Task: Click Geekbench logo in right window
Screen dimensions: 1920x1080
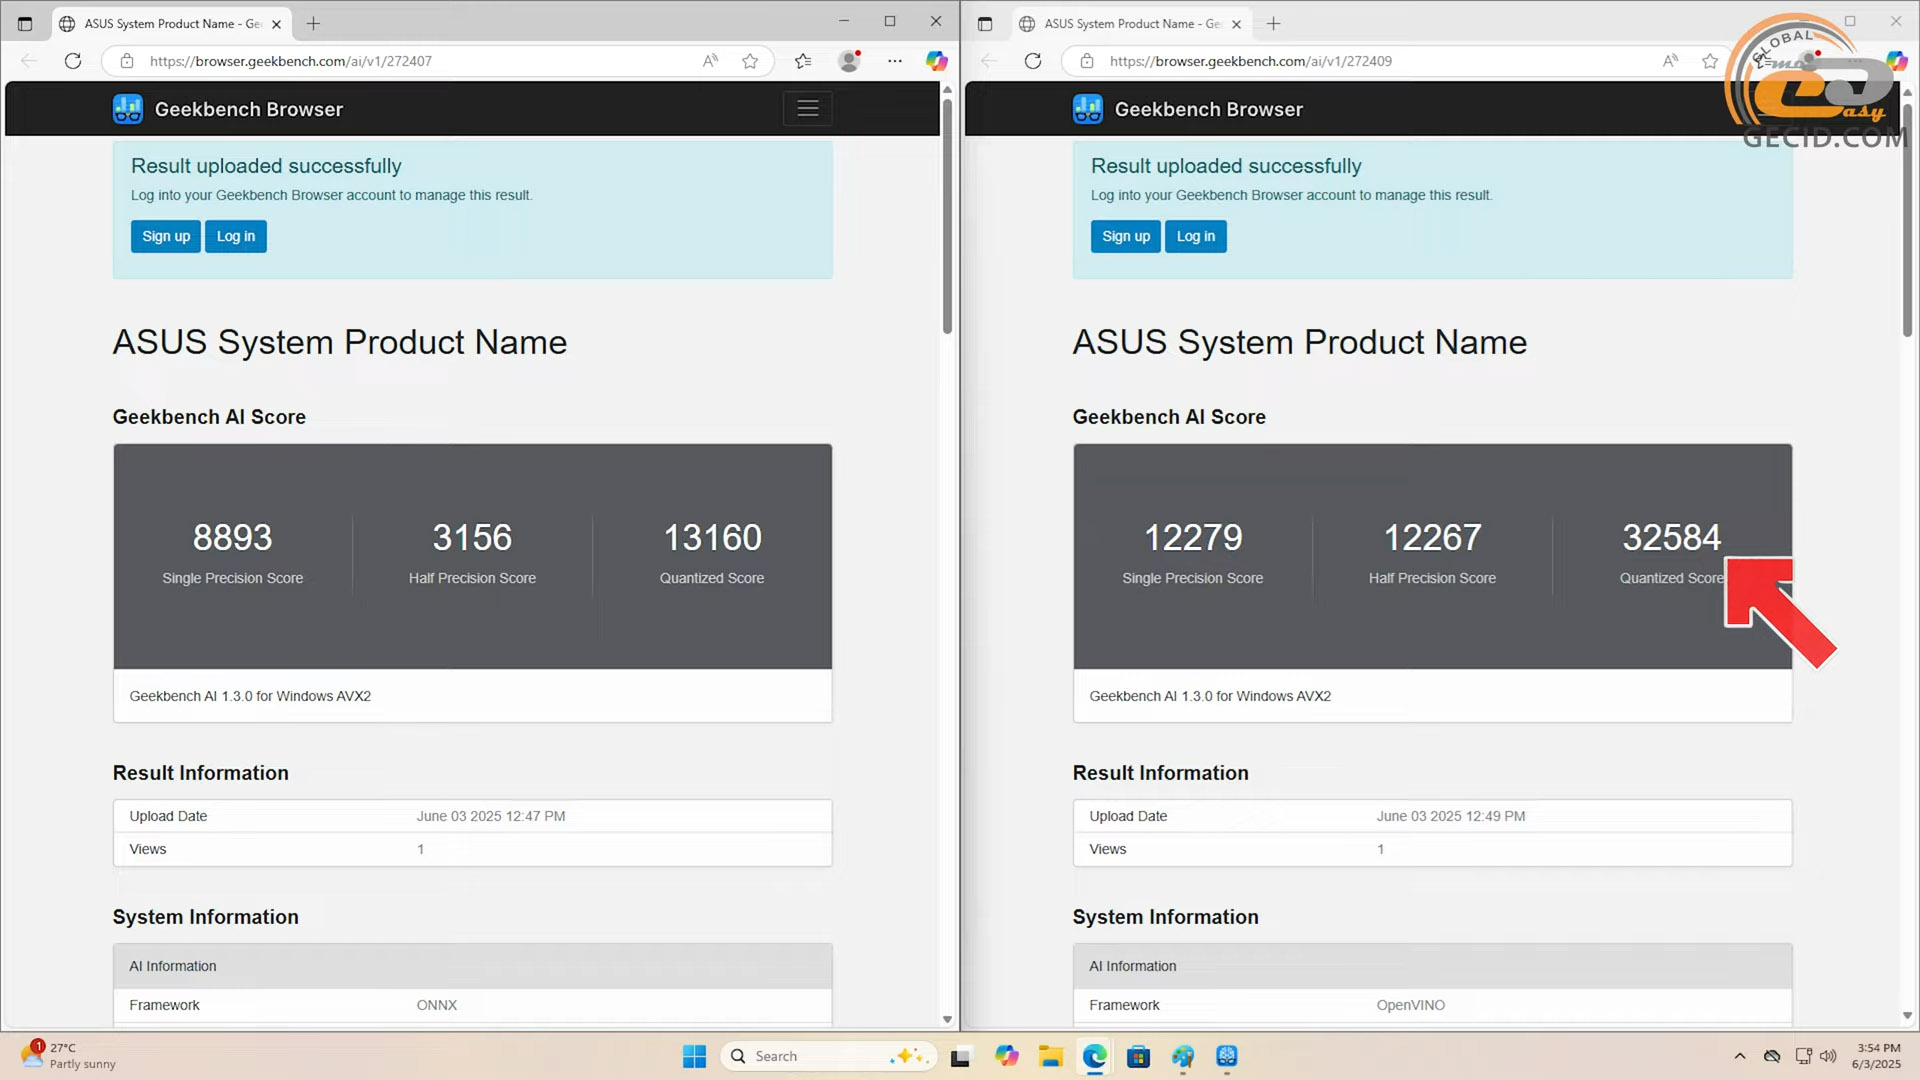Action: [1088, 109]
